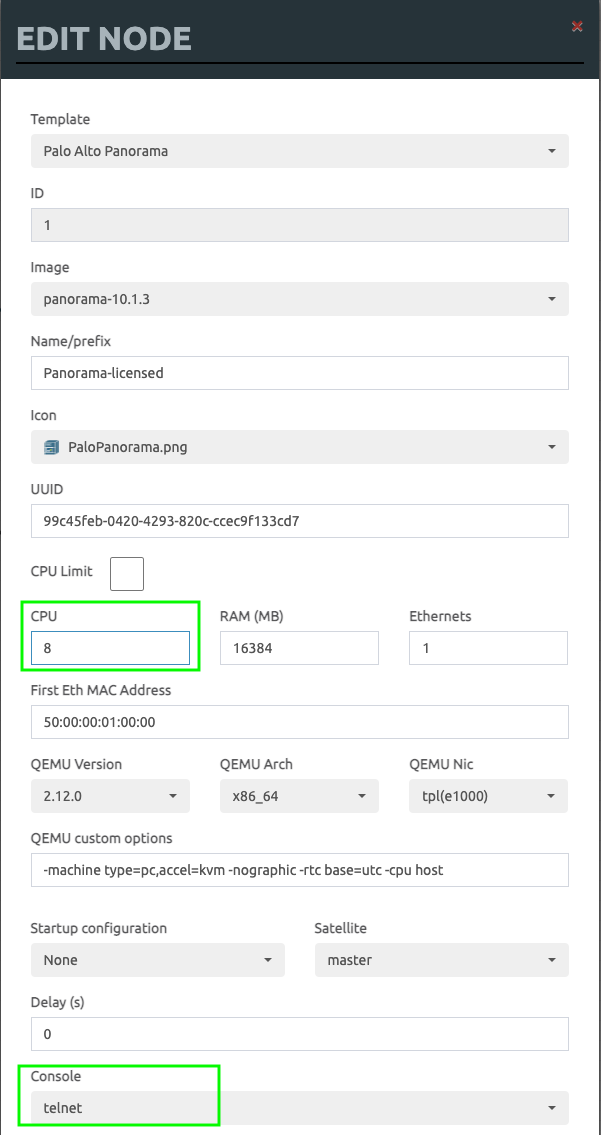601x1135 pixels.
Task: Click the CPU field containing 8
Action: [x=110, y=648]
